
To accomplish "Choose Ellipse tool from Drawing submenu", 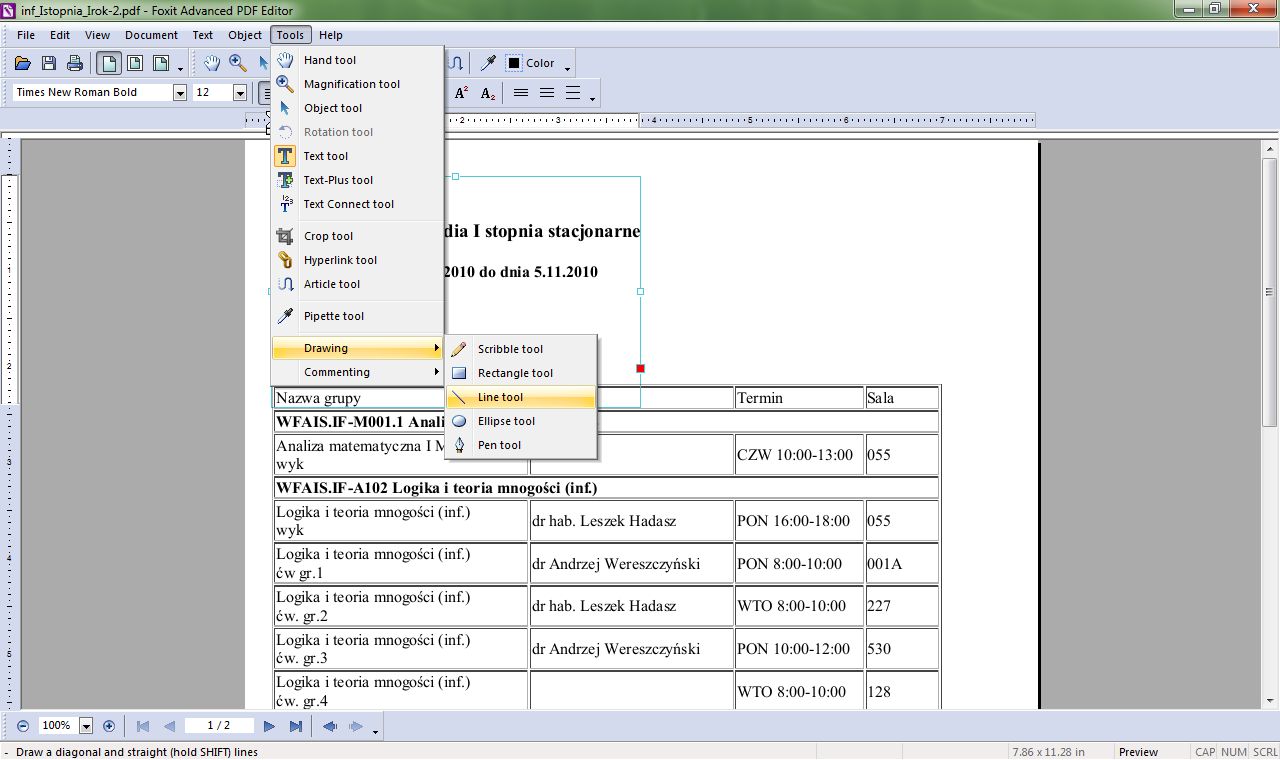I will (x=521, y=421).
